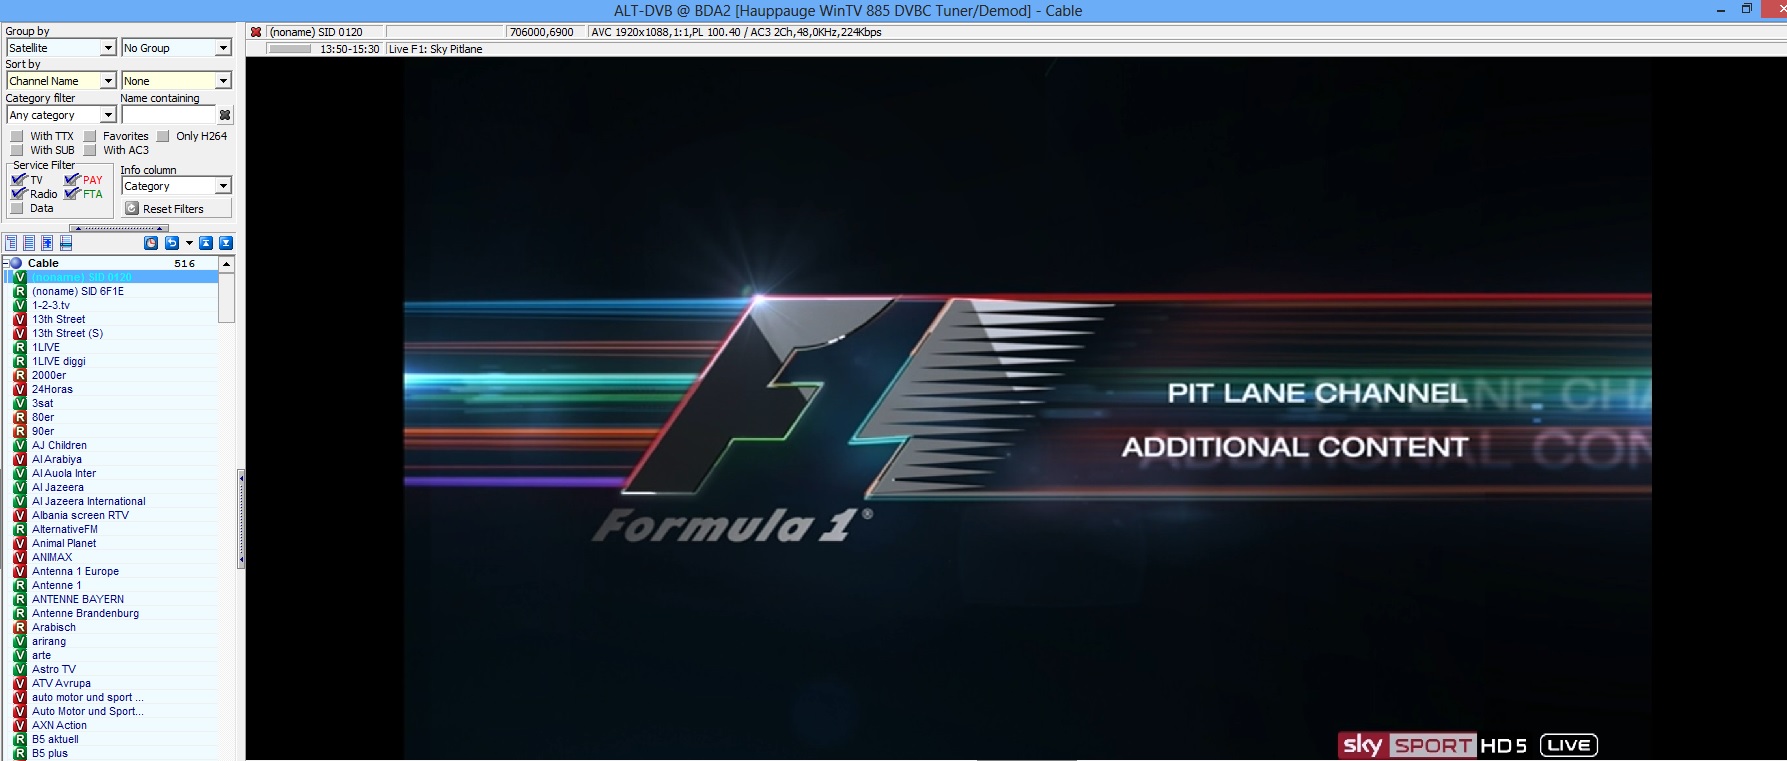This screenshot has height=761, width=1787.
Task: Click the clock icon above channel list
Action: click(x=151, y=243)
